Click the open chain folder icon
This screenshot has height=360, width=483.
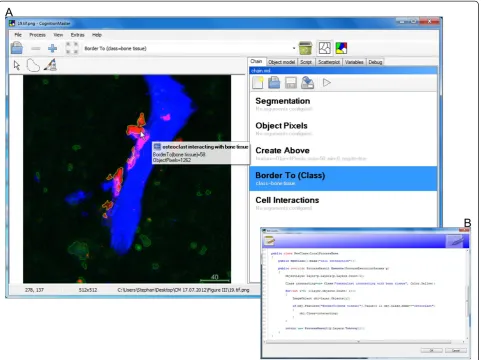274,83
